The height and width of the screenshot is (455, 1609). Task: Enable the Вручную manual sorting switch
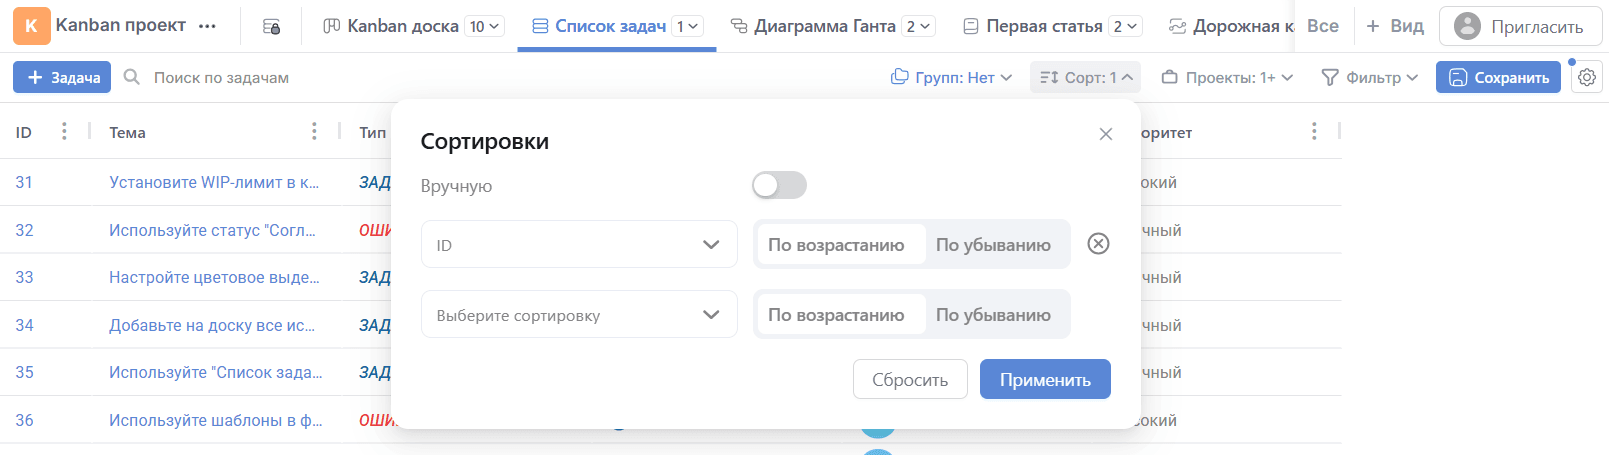pos(779,185)
